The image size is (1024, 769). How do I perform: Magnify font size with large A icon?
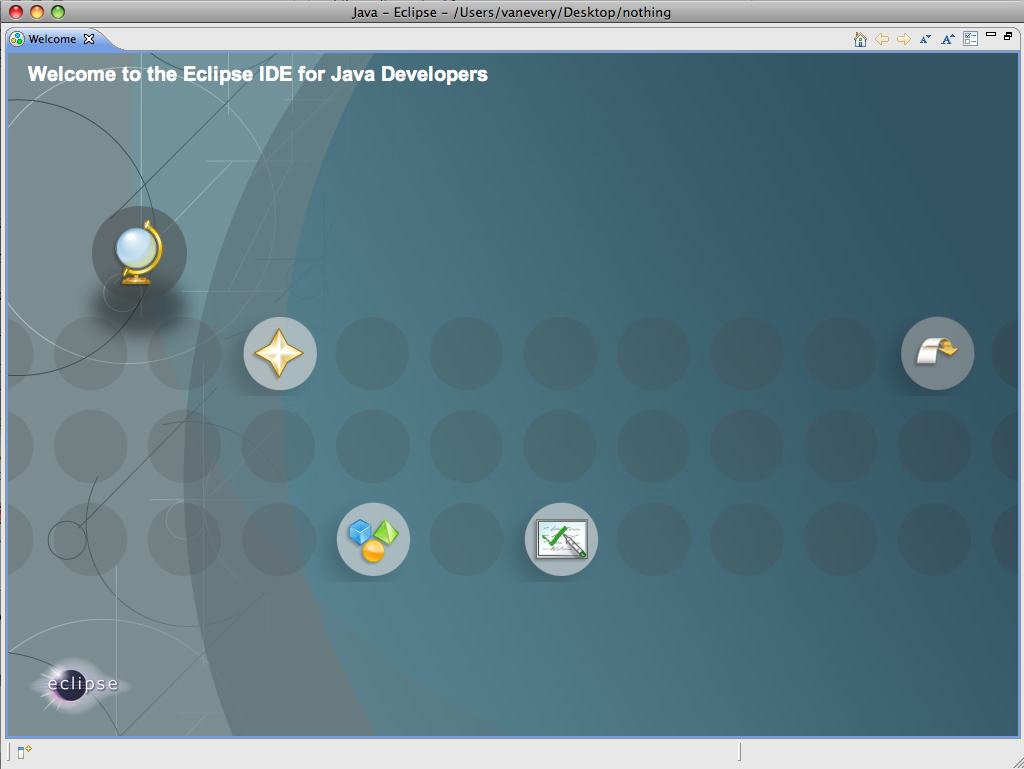[948, 39]
